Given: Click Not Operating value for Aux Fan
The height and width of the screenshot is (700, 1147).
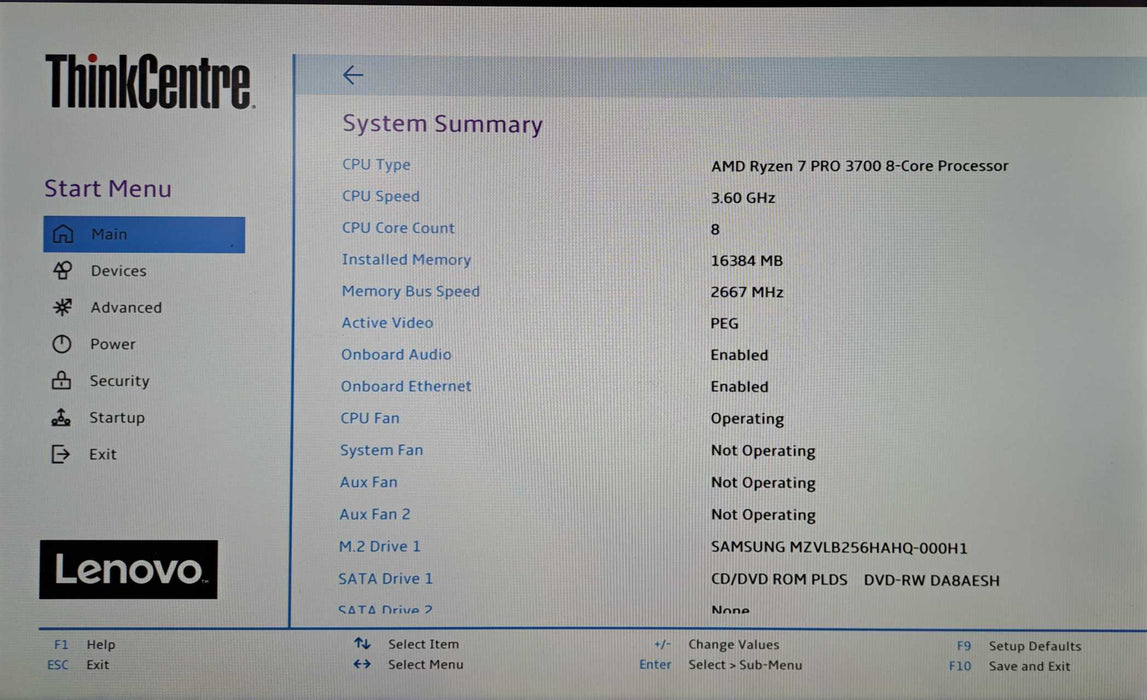Looking at the screenshot, I should pos(763,483).
